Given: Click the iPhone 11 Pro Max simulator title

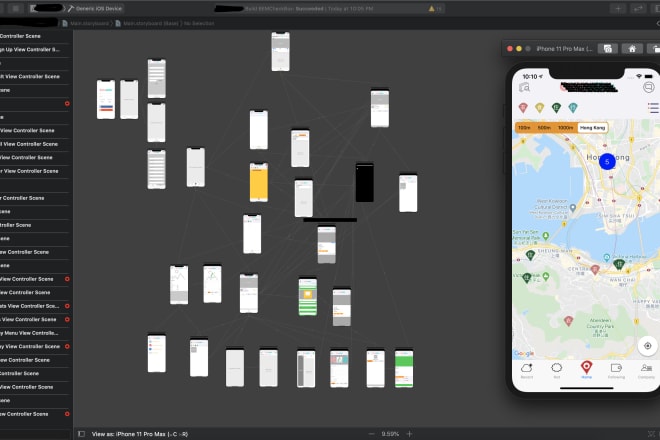Looking at the screenshot, I should tap(564, 49).
